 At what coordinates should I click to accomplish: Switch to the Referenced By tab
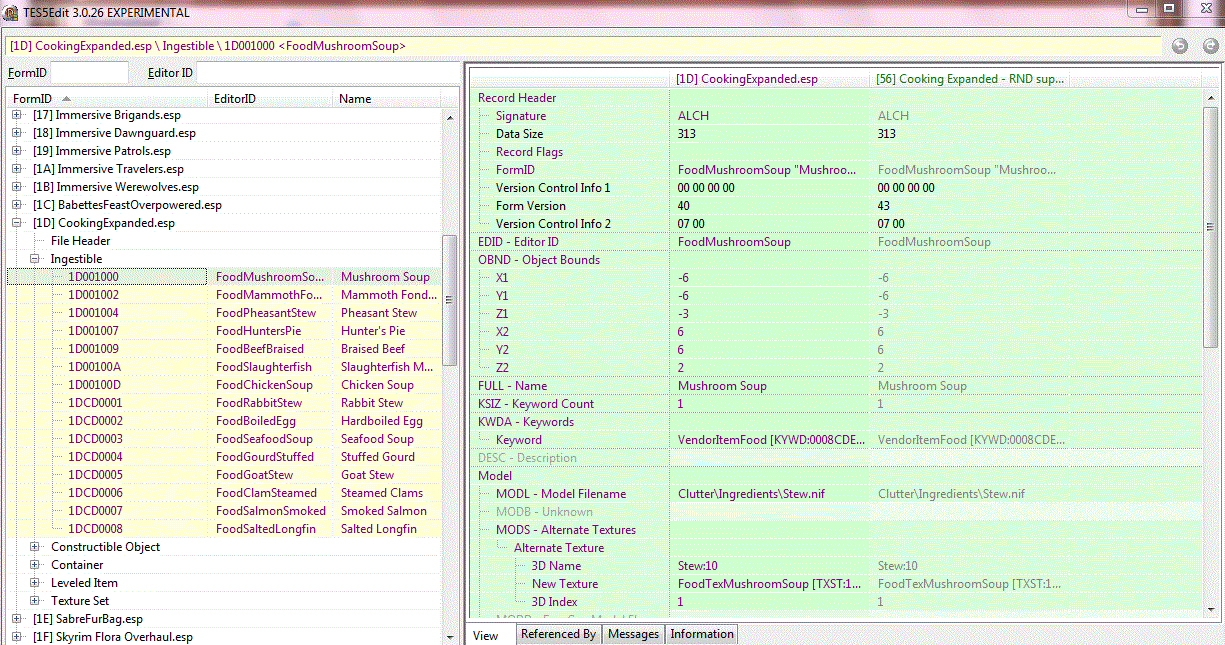(x=558, y=634)
